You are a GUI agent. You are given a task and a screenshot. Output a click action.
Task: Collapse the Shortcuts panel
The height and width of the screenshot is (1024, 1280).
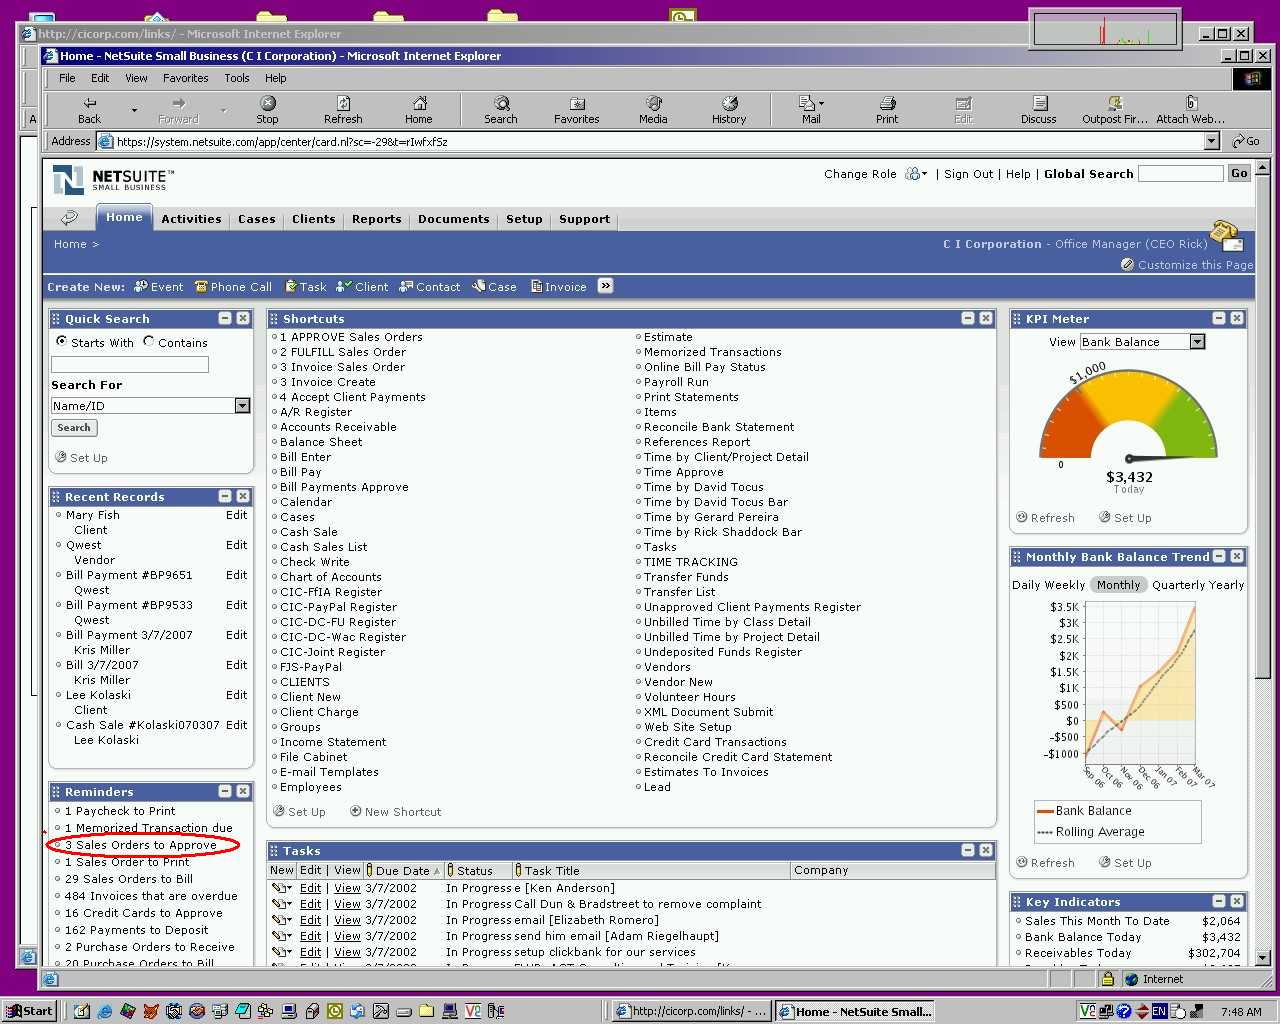[x=968, y=318]
